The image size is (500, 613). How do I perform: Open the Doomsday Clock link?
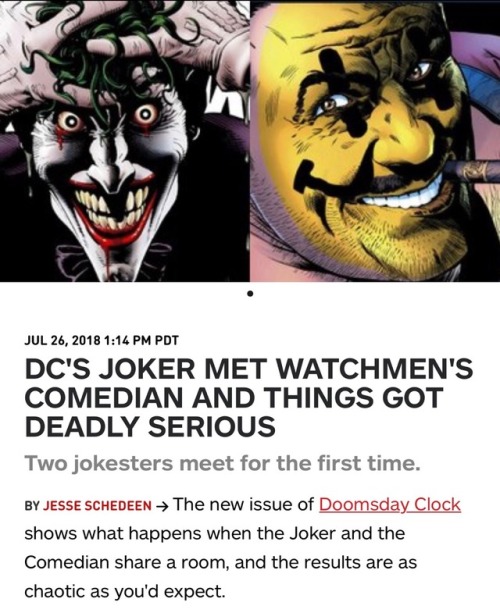pyautogui.click(x=390, y=504)
